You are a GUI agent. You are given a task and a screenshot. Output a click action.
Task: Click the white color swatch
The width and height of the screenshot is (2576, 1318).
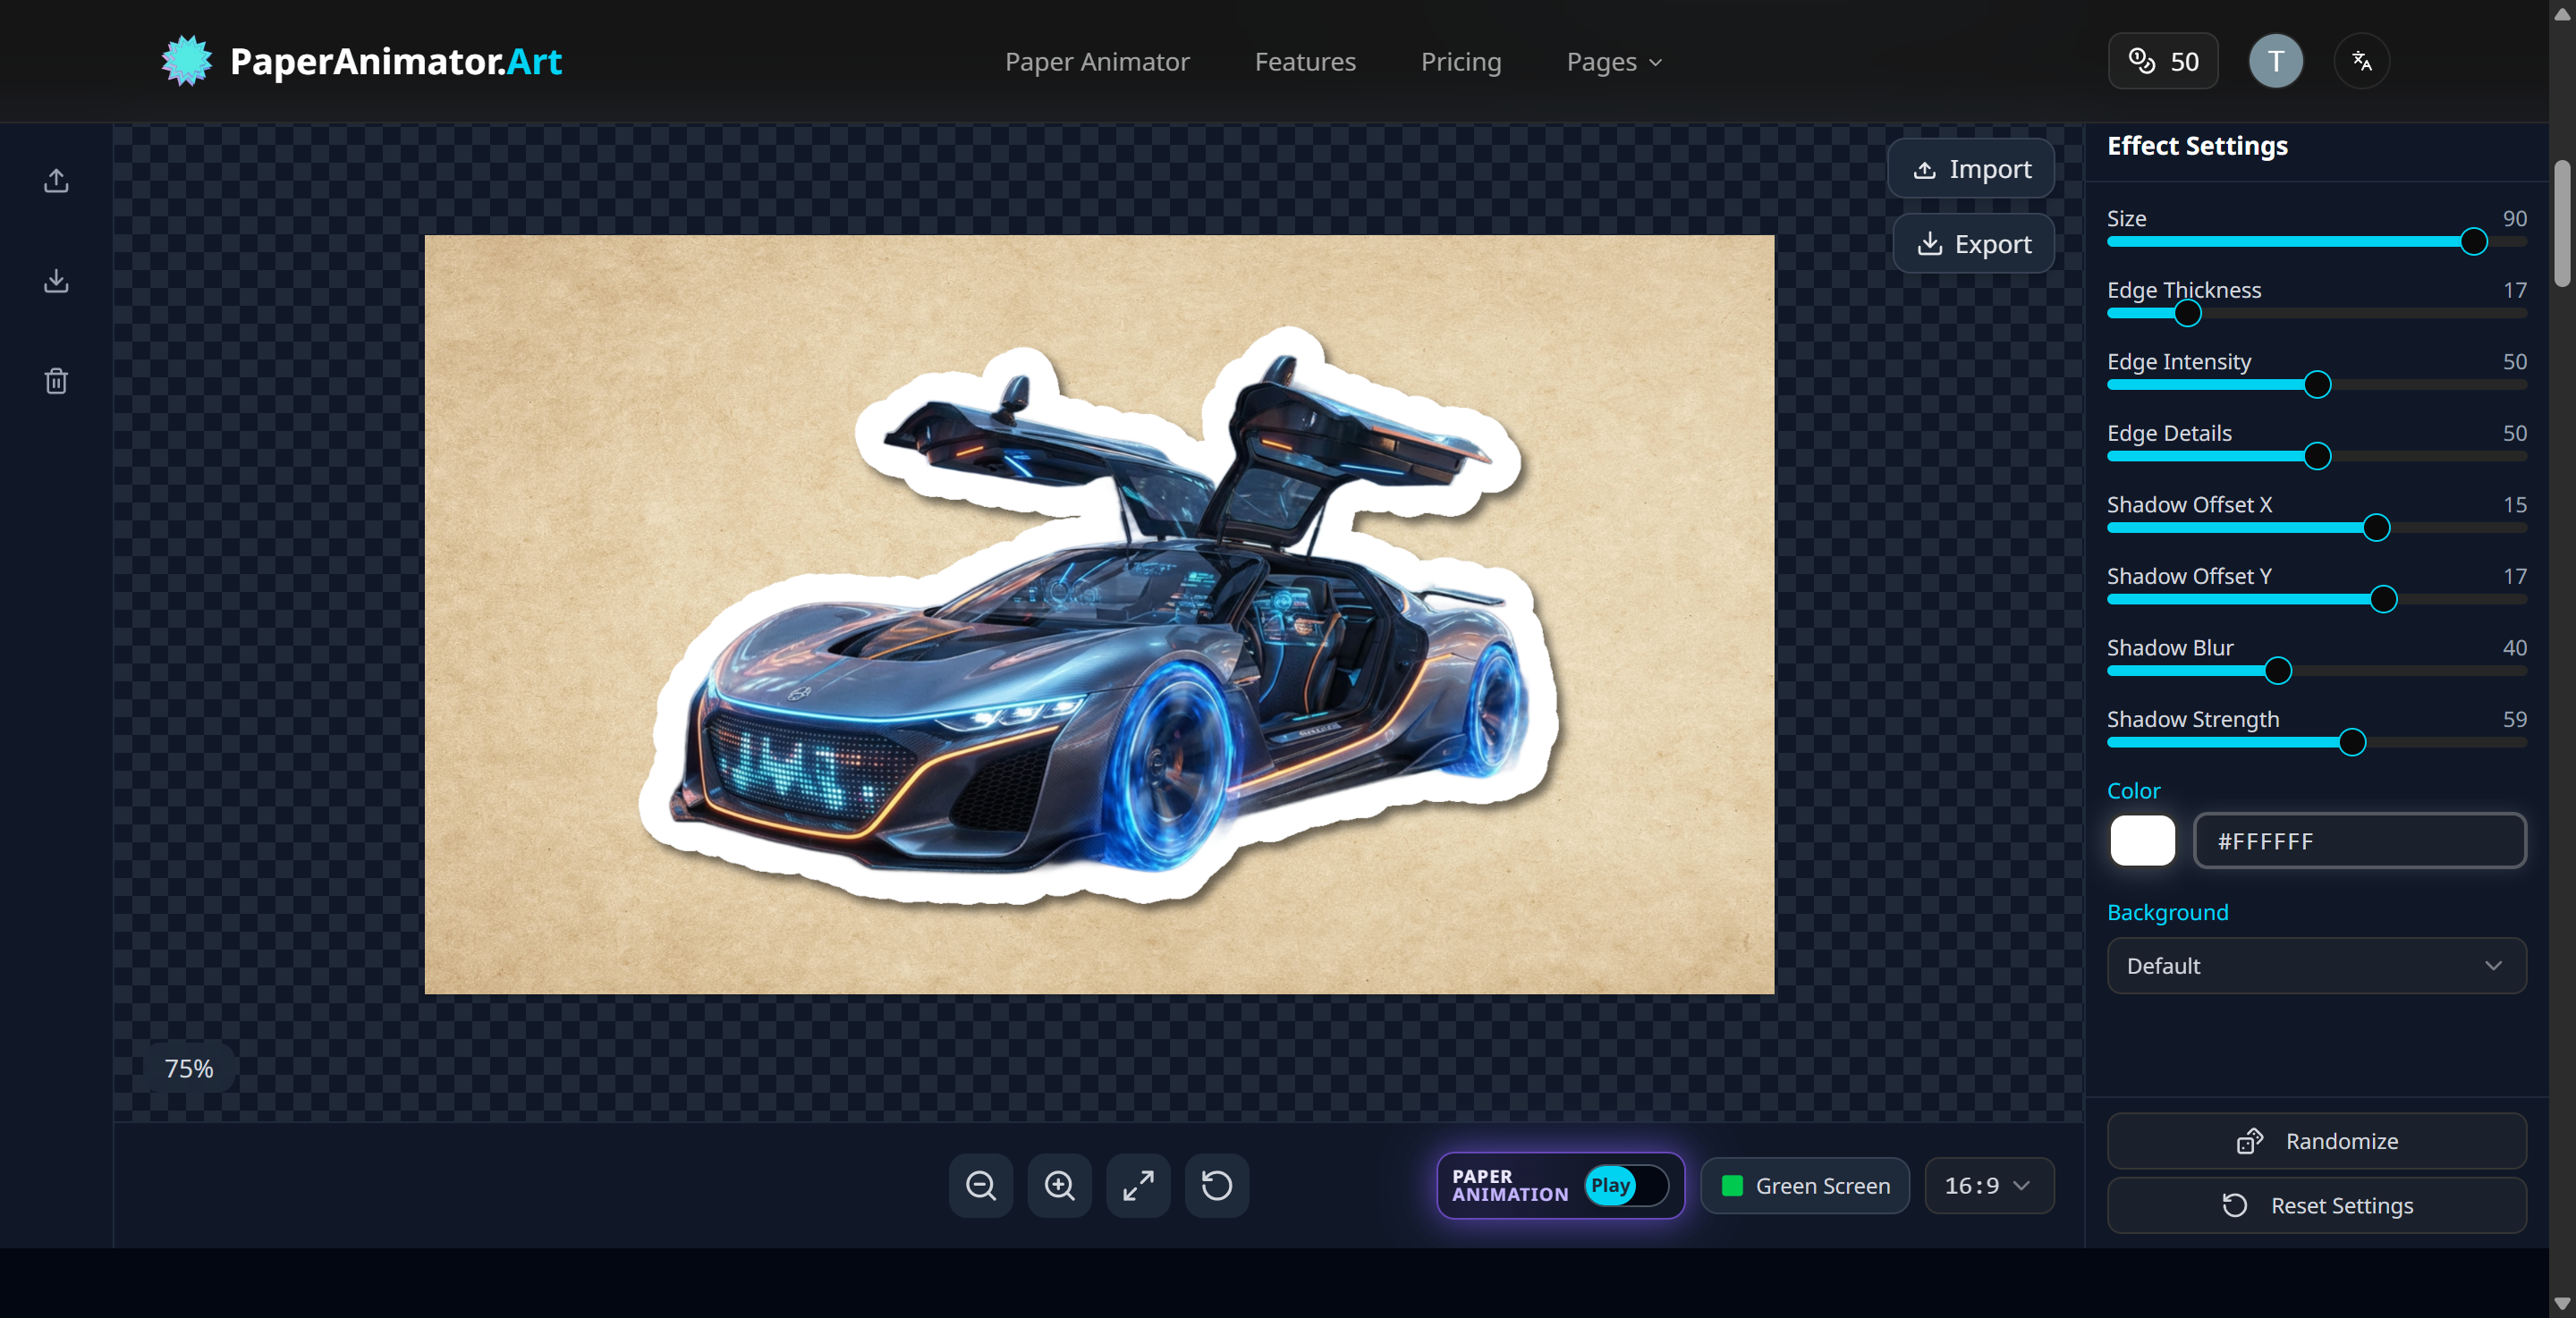tap(2142, 841)
